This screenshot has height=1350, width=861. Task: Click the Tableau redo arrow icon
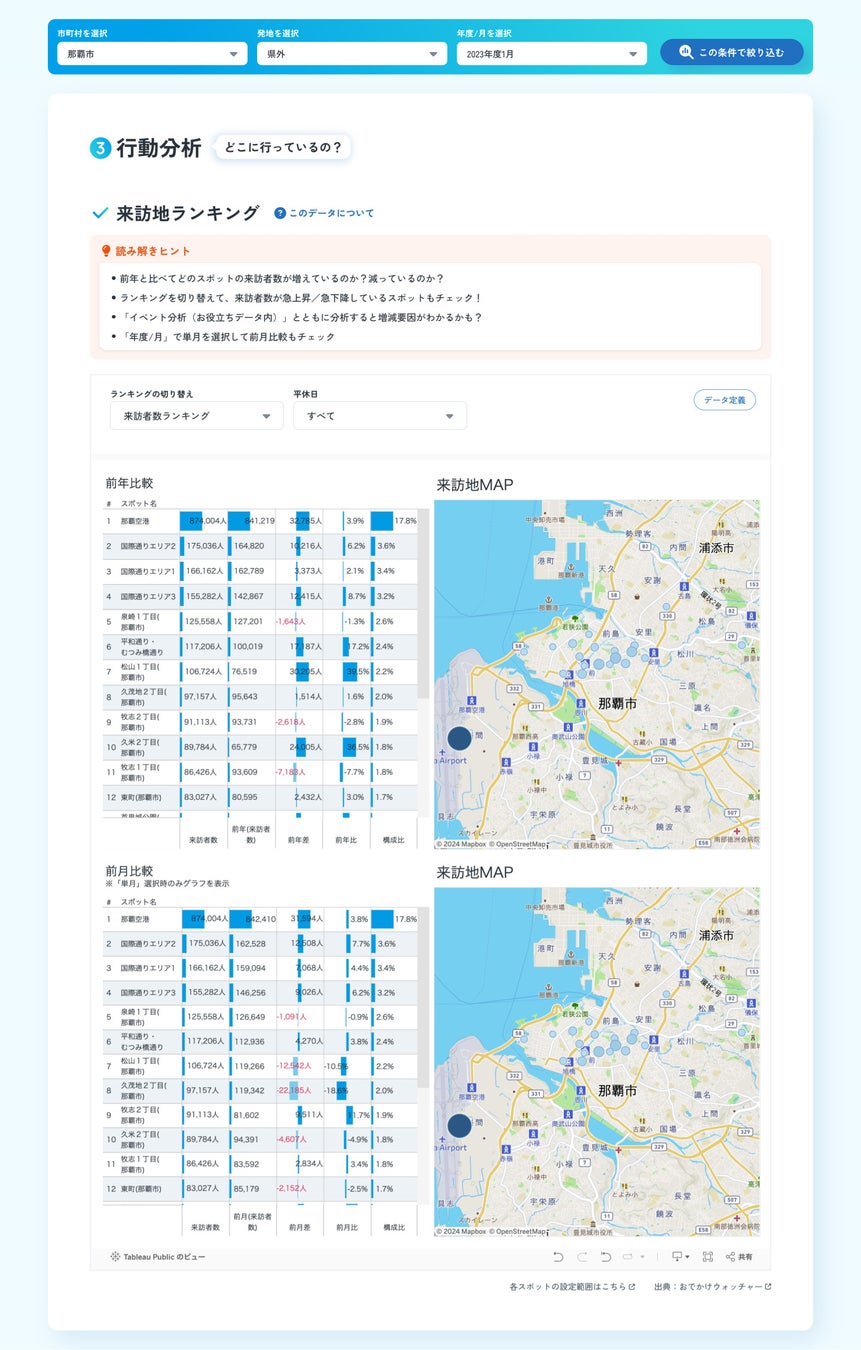click(x=582, y=1256)
